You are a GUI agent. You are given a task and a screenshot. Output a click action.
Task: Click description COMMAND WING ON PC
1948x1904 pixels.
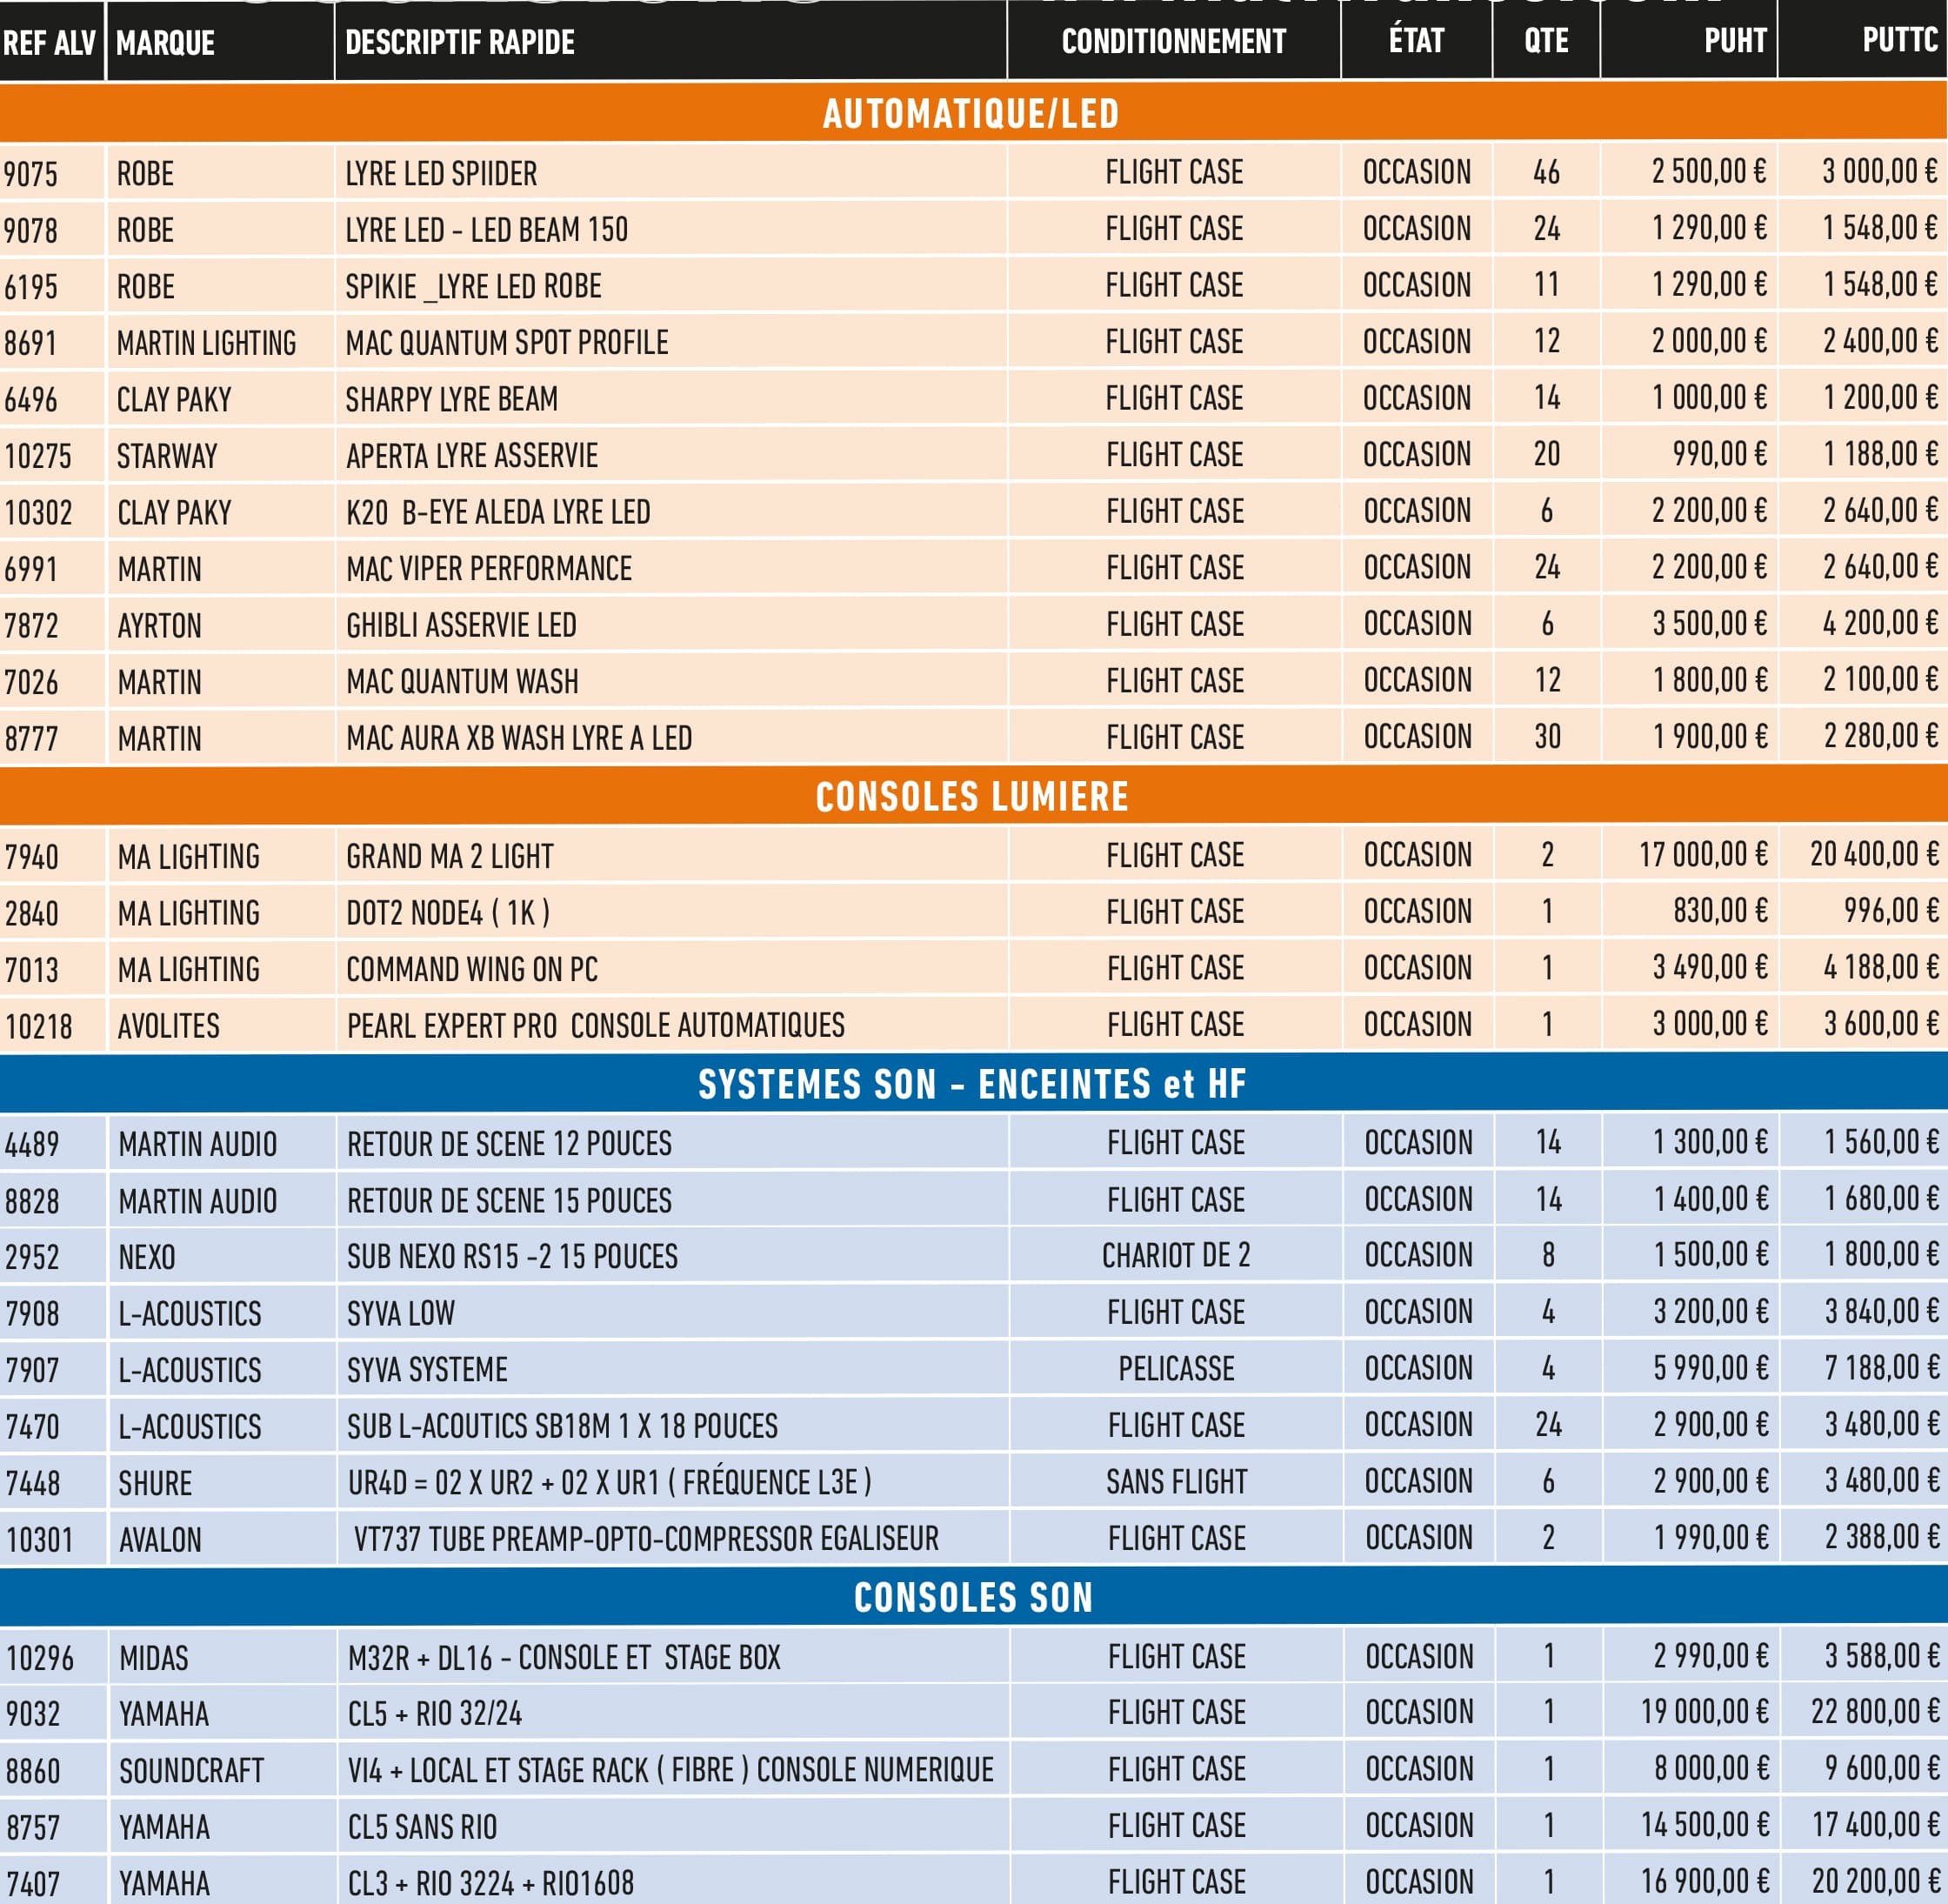pos(472,969)
